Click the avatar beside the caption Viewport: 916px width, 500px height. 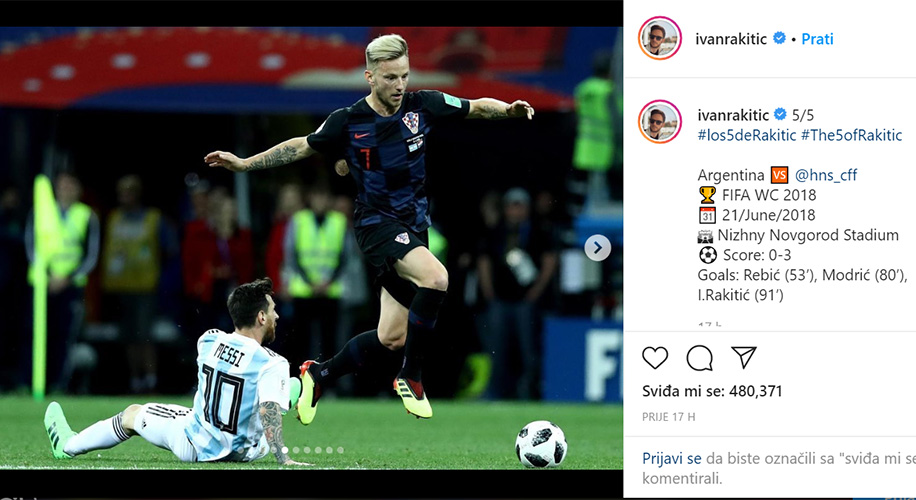pos(660,121)
